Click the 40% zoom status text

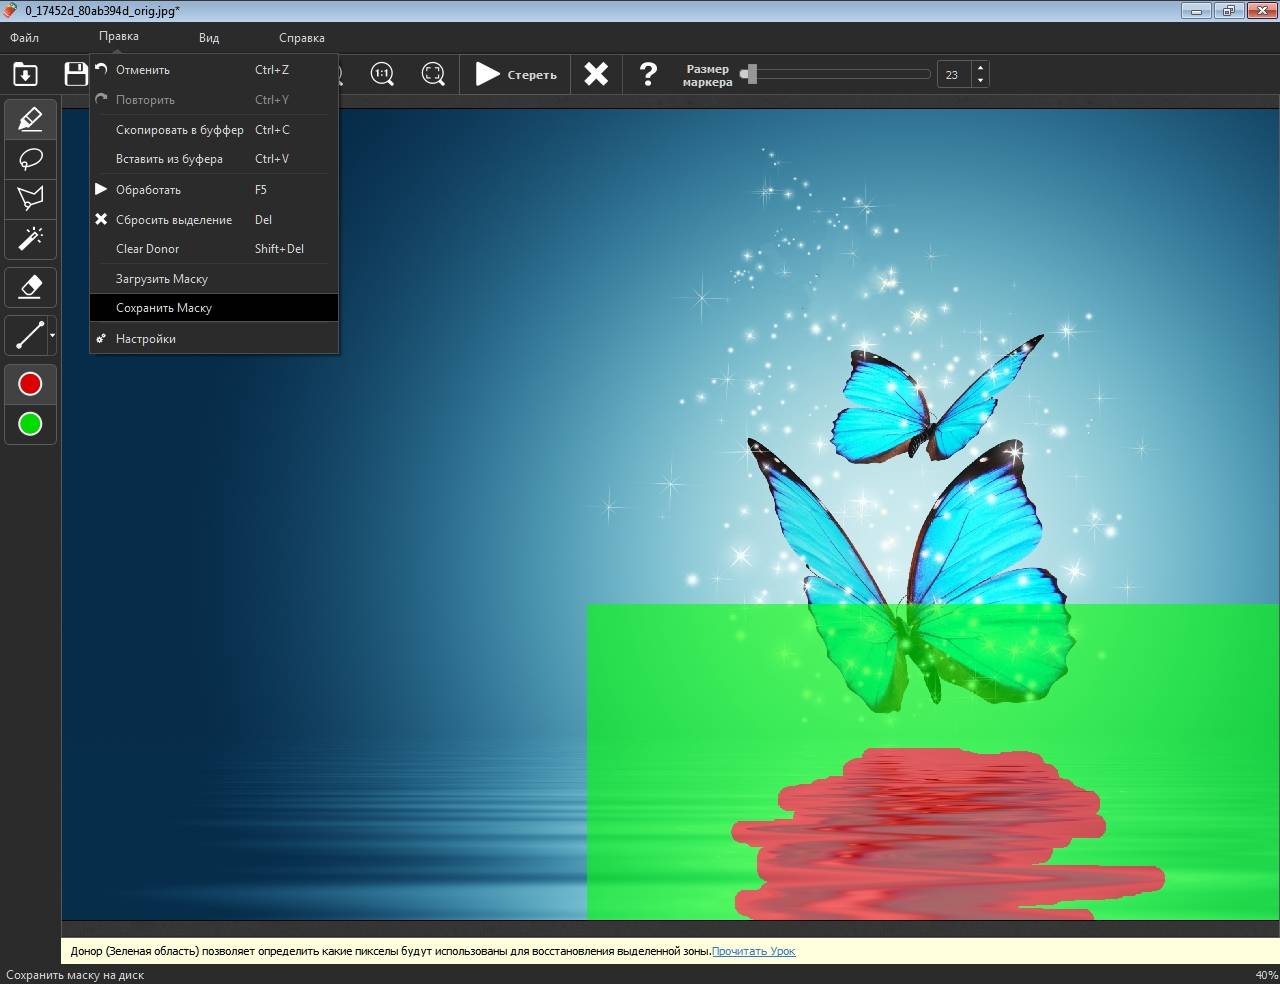tap(1266, 975)
